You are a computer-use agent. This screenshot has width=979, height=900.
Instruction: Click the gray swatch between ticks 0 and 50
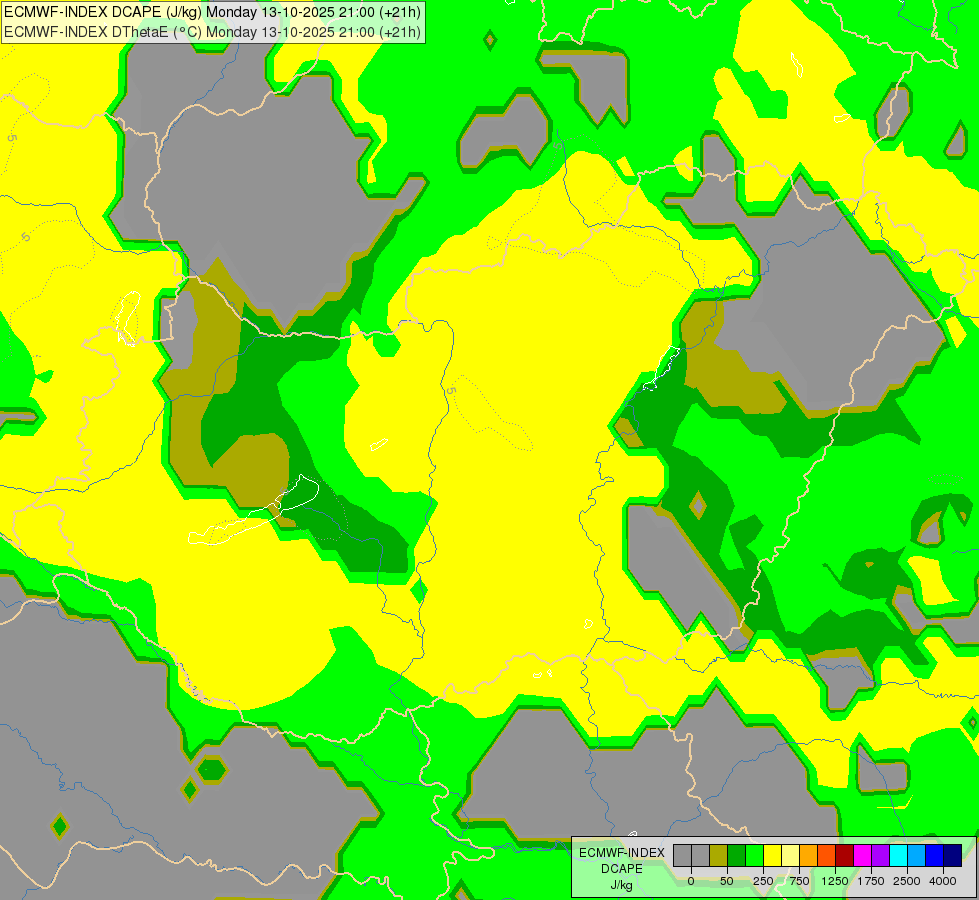(701, 855)
